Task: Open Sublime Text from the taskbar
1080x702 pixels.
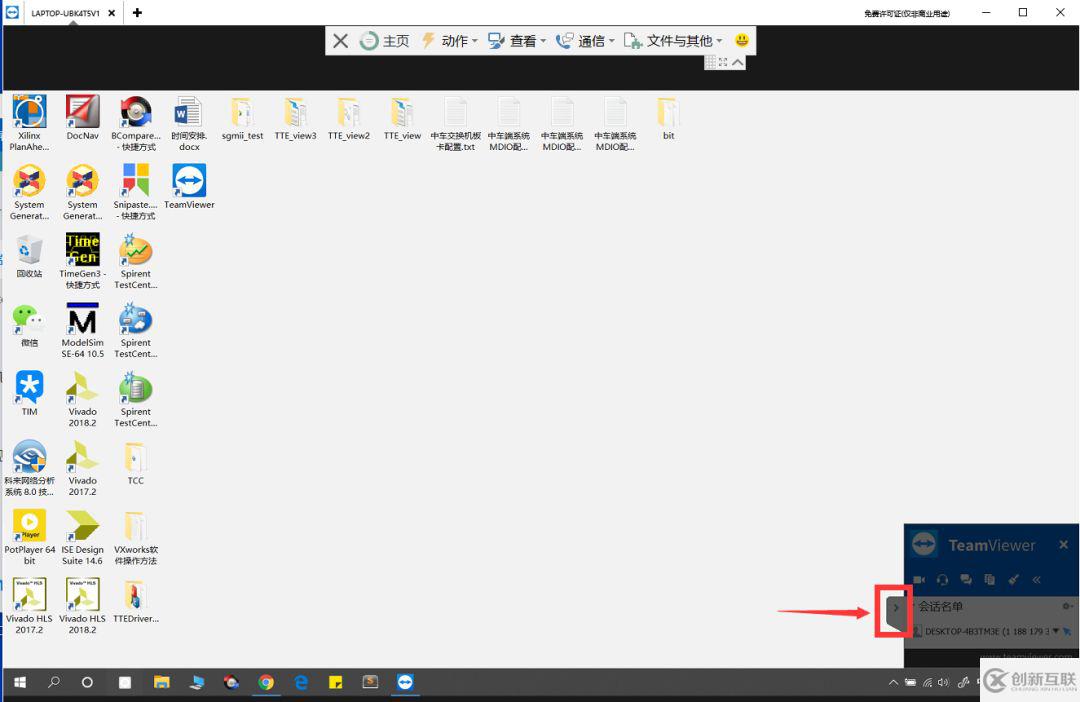Action: tap(371, 682)
